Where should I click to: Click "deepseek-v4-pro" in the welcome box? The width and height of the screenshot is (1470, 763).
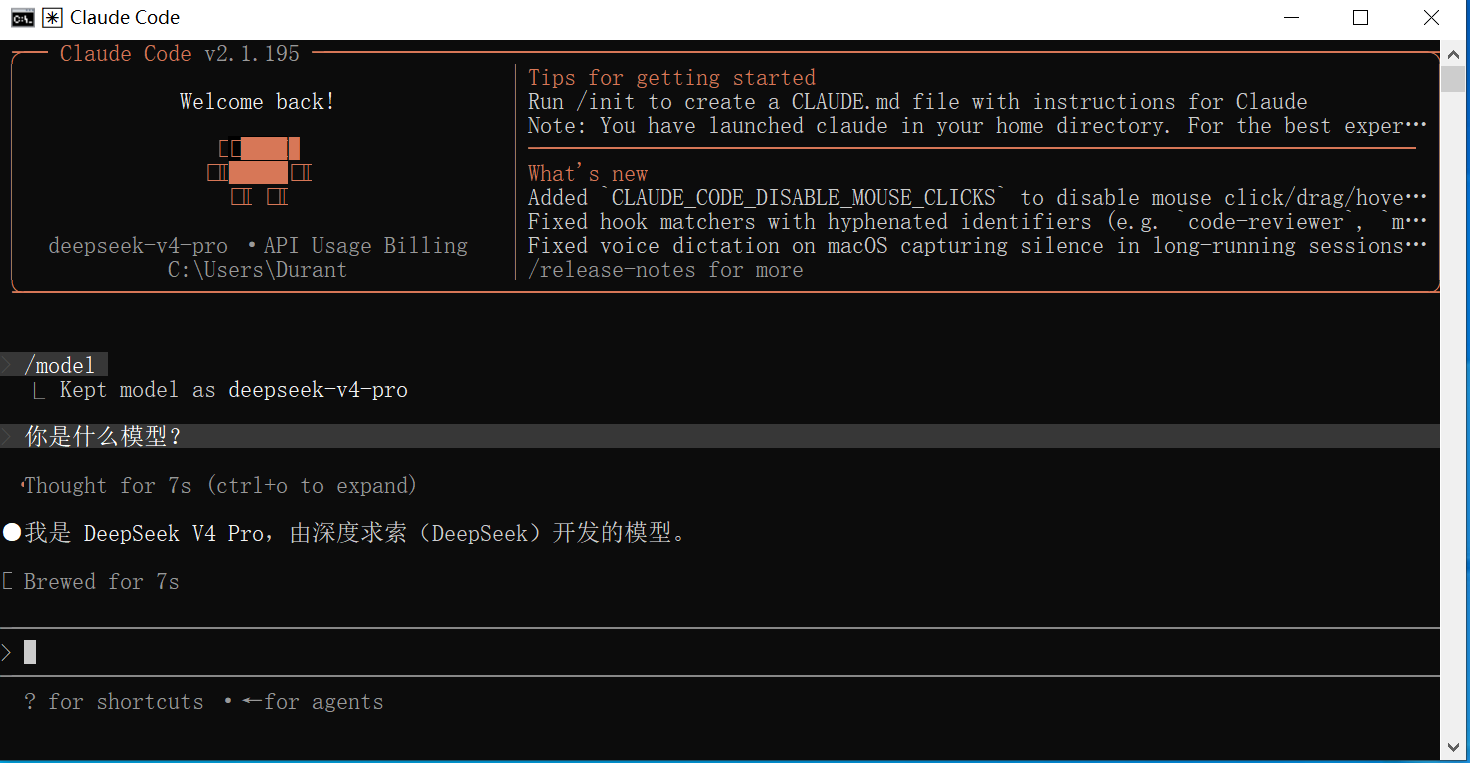138,246
